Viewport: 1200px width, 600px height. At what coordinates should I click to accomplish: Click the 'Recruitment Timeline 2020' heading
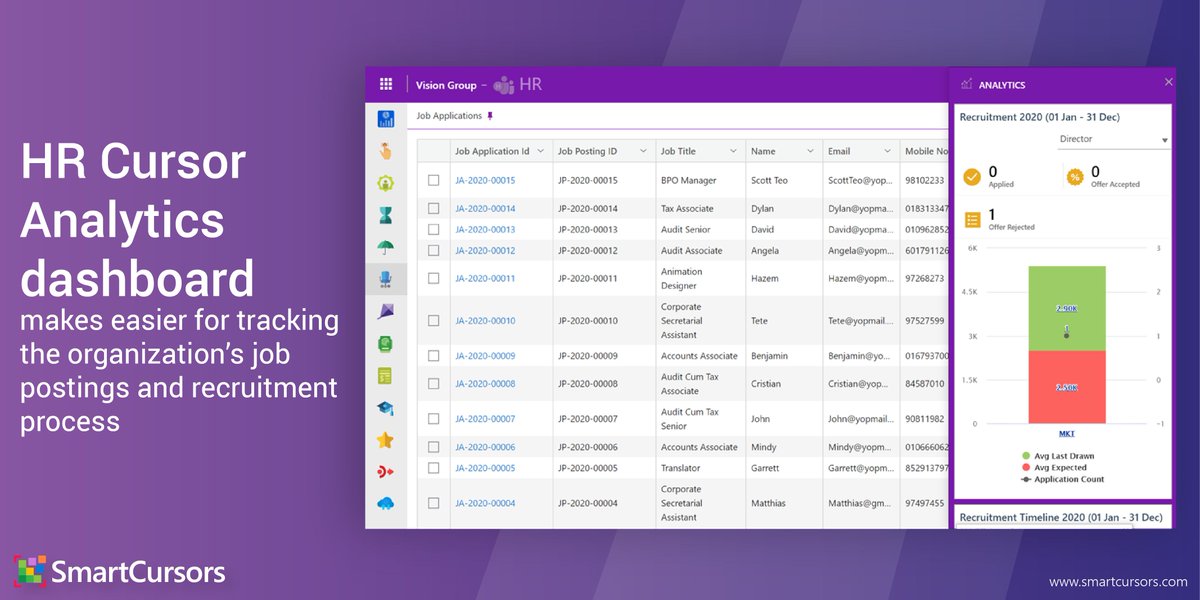coord(1061,517)
